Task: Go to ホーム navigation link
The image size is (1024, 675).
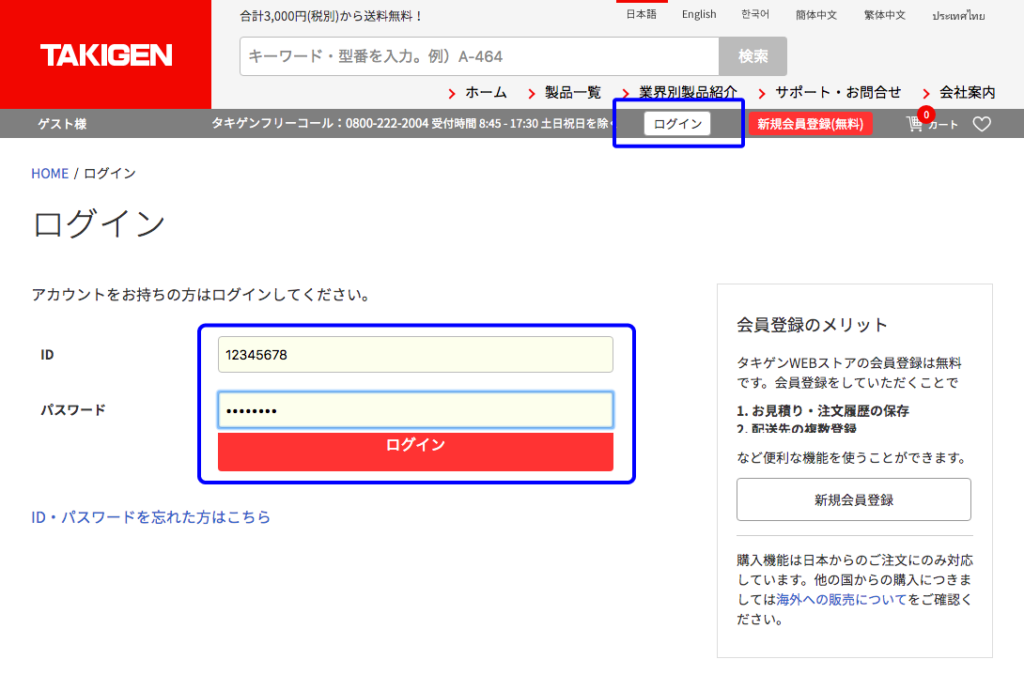Action: coord(486,93)
